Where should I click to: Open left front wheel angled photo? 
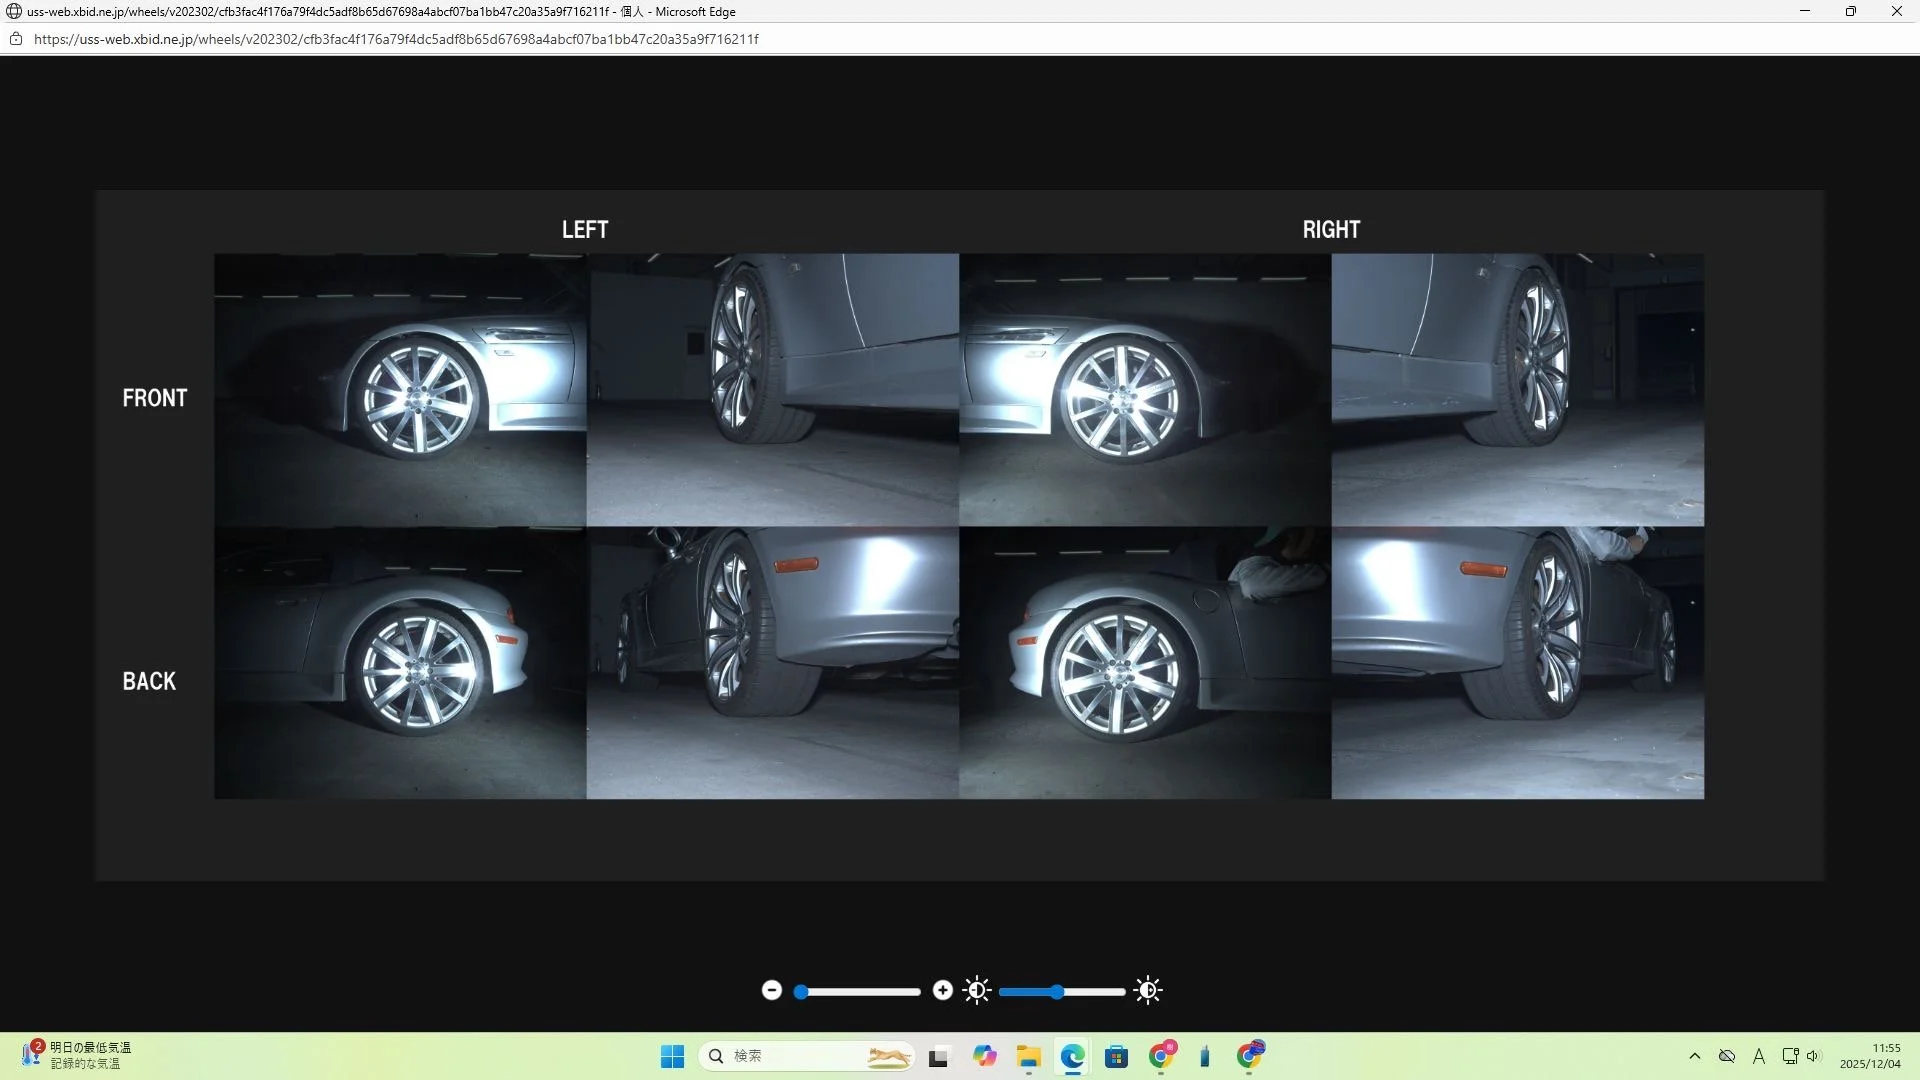pos(772,390)
